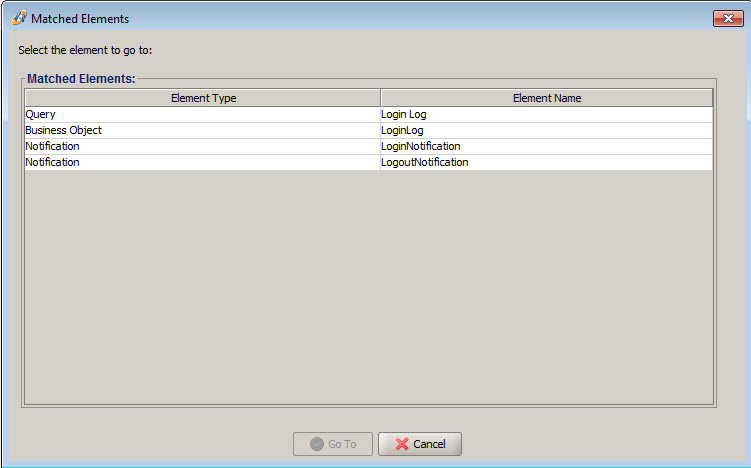751x468 pixels.
Task: Select the 'LogoutNotification' element name
Action: [546, 162]
